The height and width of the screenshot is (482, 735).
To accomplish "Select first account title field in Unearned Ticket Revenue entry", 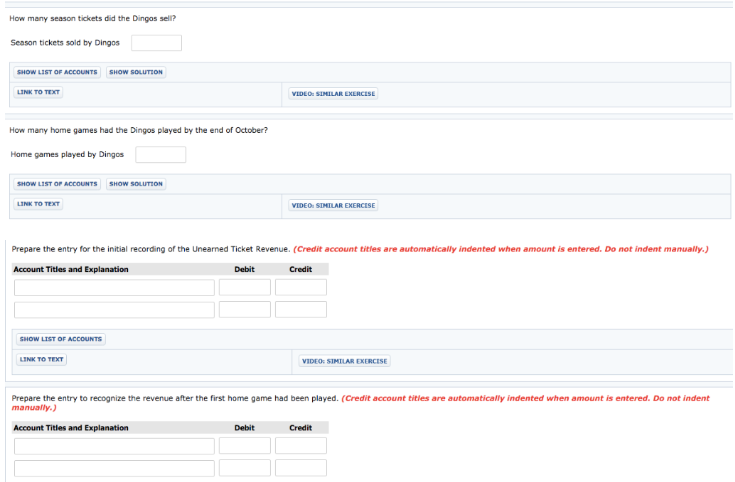I will [x=114, y=287].
